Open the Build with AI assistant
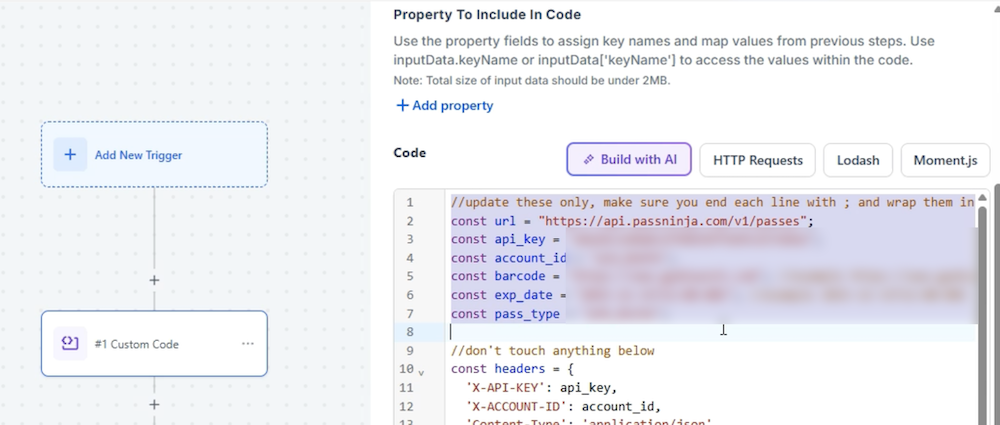Image resolution: width=1000 pixels, height=425 pixels. pyautogui.click(x=630, y=159)
